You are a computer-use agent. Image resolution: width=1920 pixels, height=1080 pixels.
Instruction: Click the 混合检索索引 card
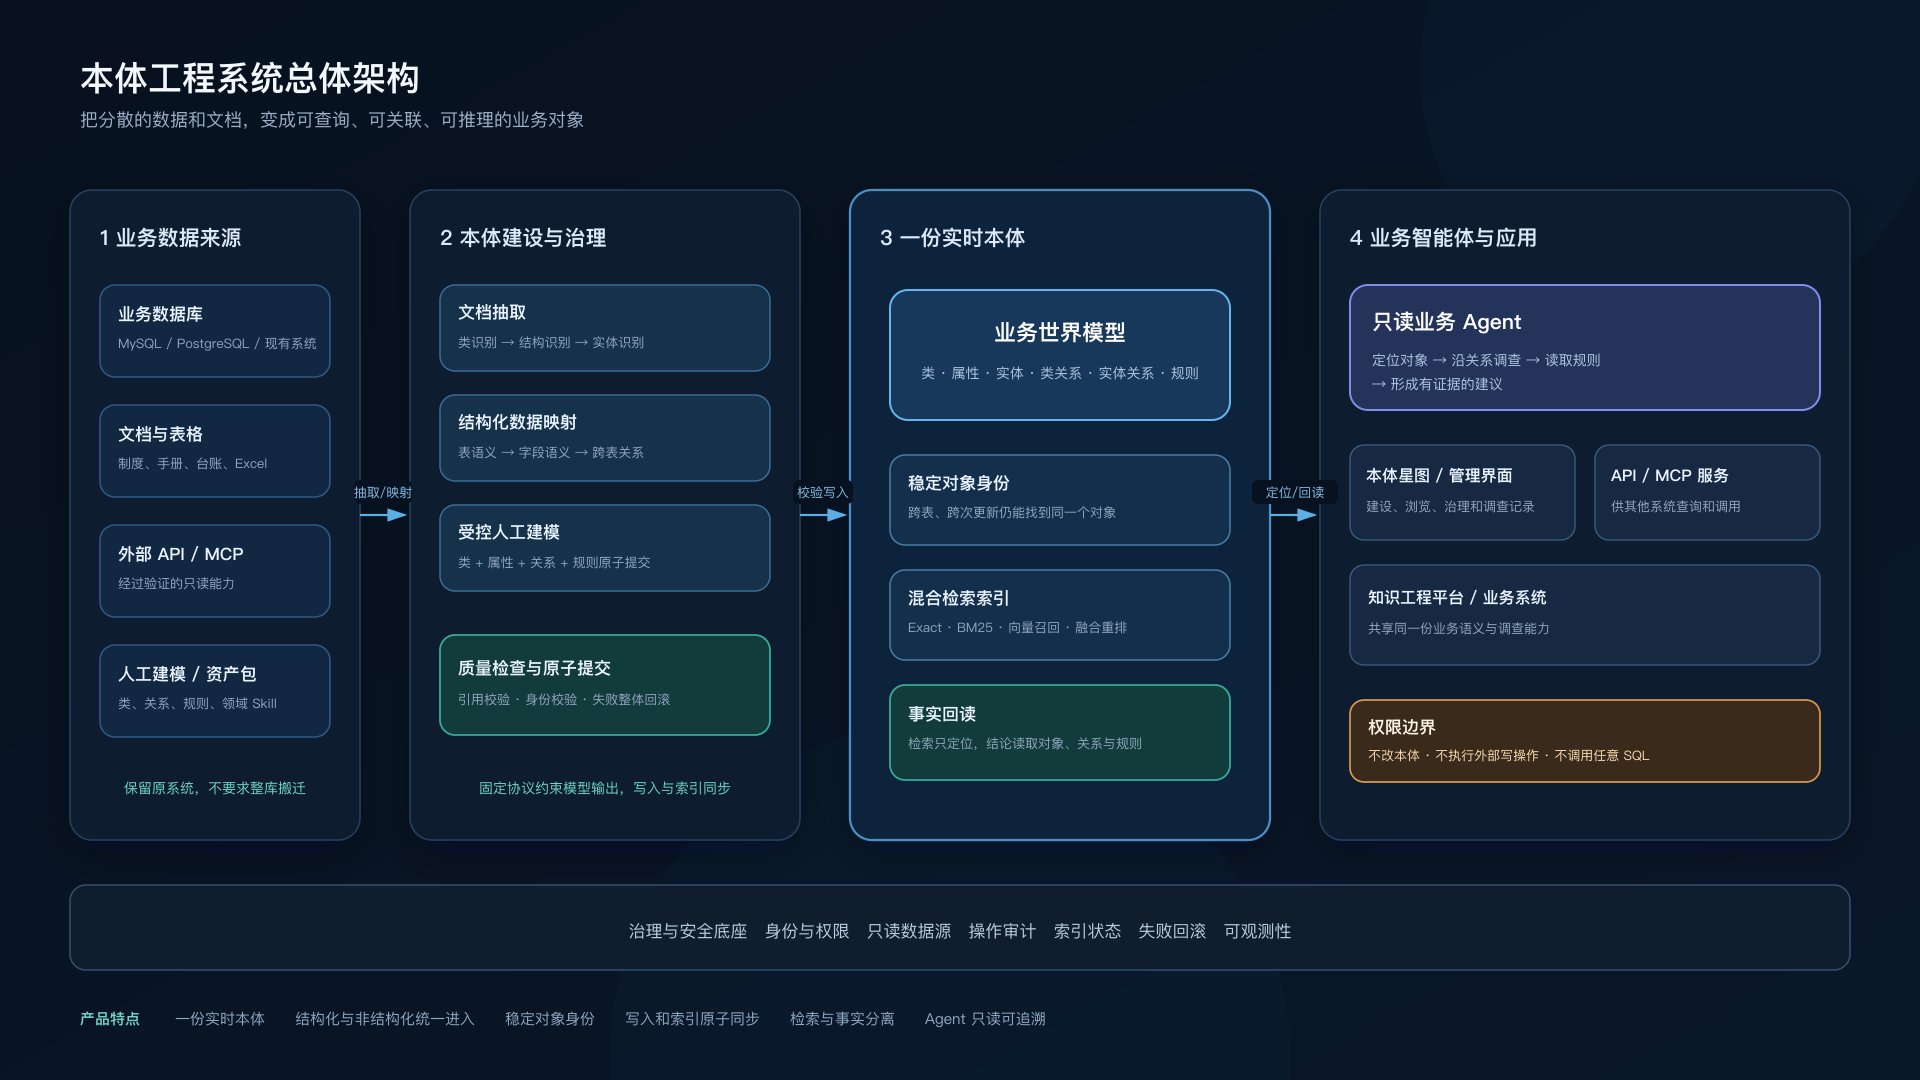[x=1060, y=615]
